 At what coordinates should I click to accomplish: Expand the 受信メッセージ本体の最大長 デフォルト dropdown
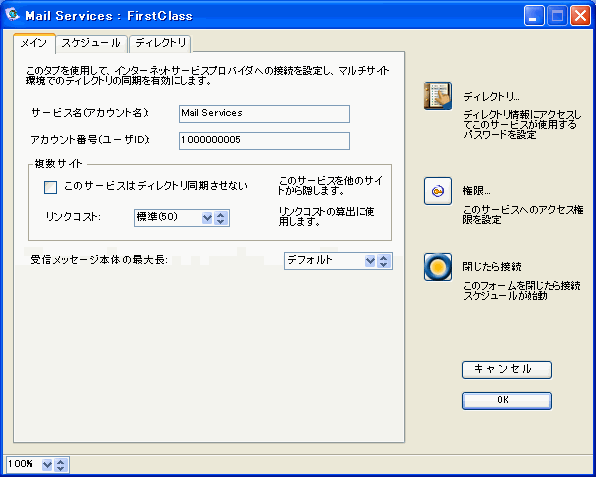click(x=370, y=261)
